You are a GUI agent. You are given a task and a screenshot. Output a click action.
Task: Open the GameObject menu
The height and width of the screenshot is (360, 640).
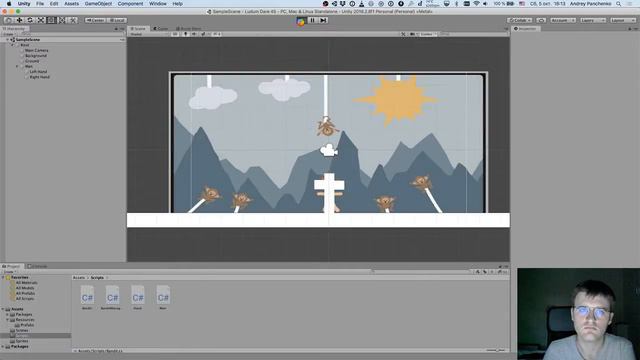tap(98, 4)
